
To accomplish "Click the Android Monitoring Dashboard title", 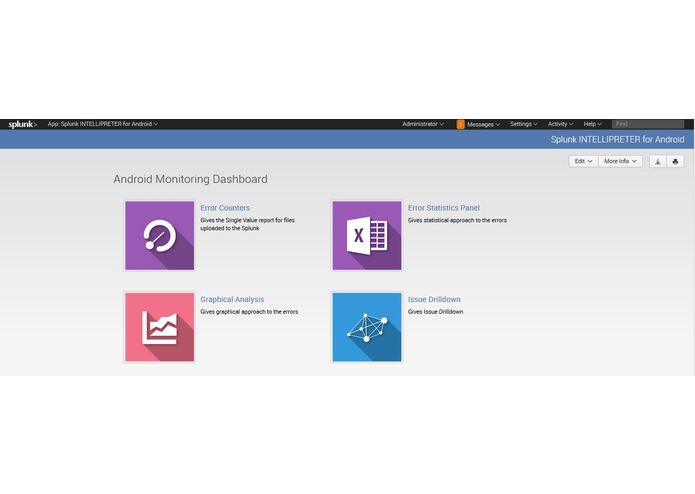I will click(190, 179).
